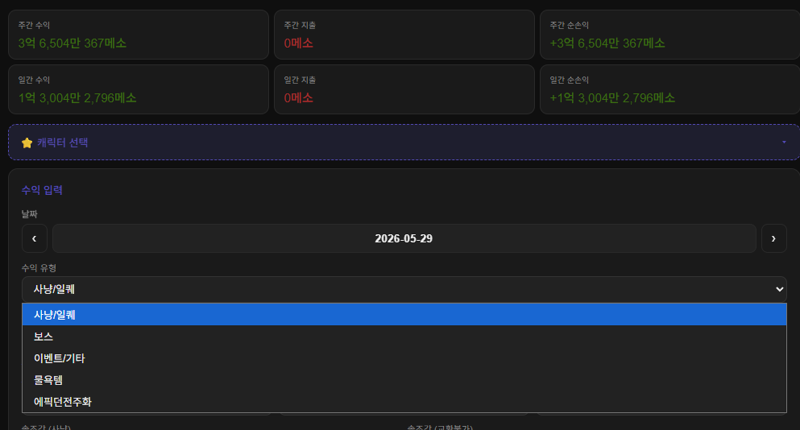Click the 일간 순손익 card value
This screenshot has height=430, width=800.
(612, 98)
